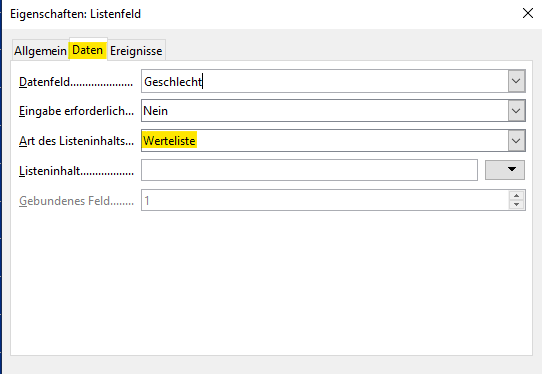Viewport: 542px width, 374px height.
Task: Expand the Datenfeld dropdown arrow
Action: tap(516, 81)
